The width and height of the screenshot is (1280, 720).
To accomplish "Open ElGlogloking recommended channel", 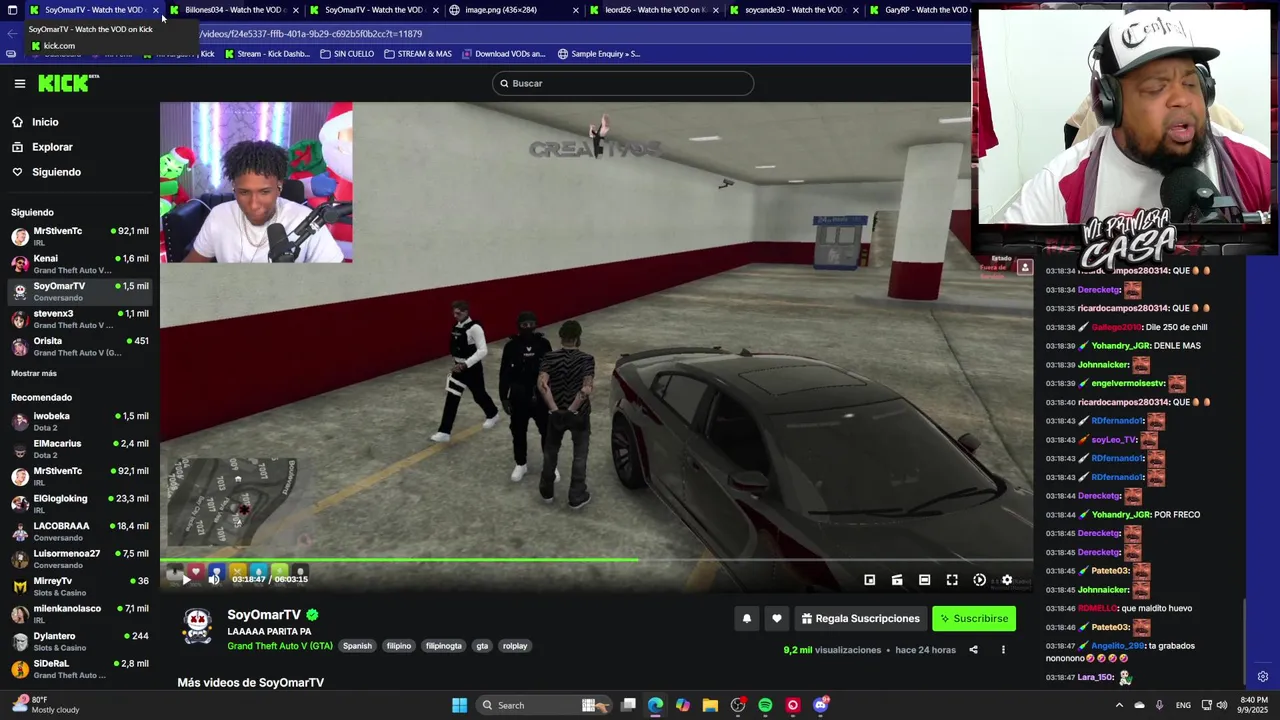I will [80, 503].
